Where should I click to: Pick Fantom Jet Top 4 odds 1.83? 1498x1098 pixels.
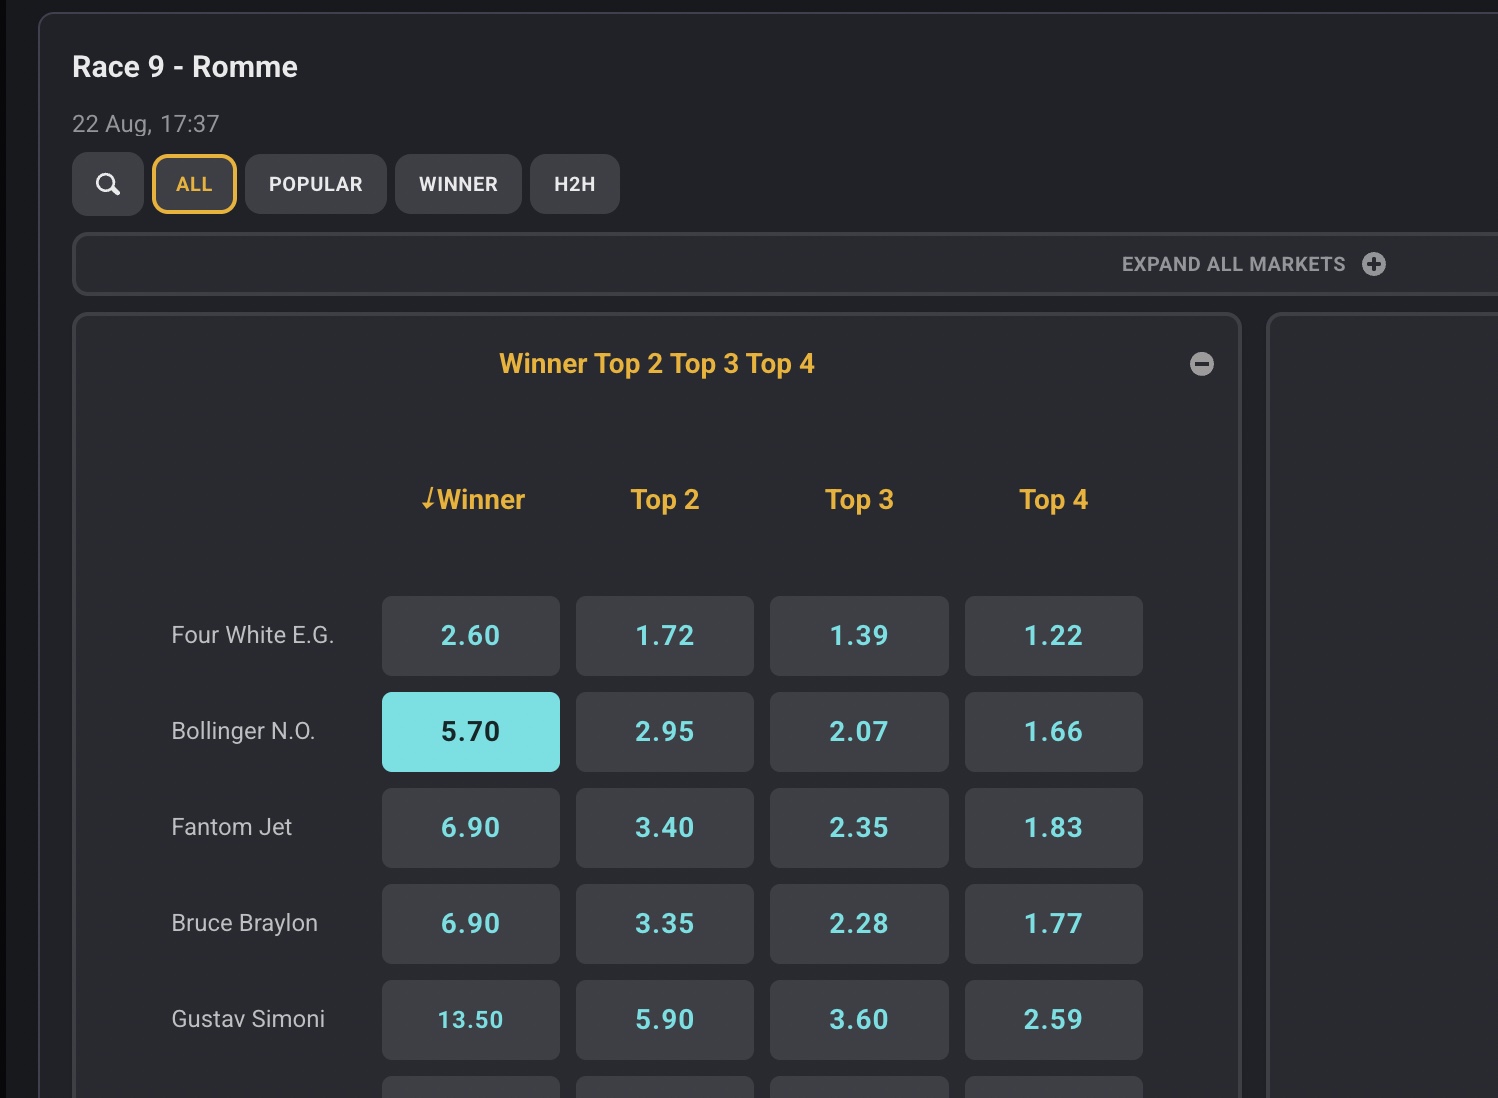[1054, 828]
